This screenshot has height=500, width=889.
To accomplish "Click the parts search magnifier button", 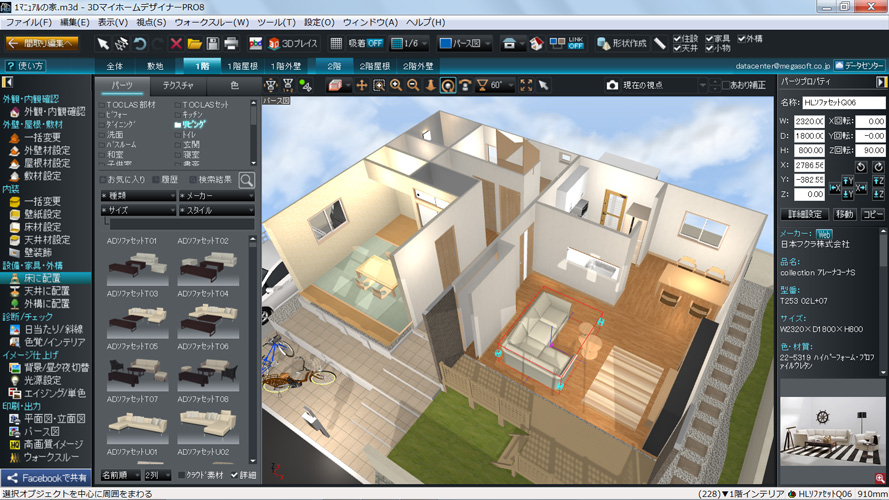I will click(x=246, y=180).
